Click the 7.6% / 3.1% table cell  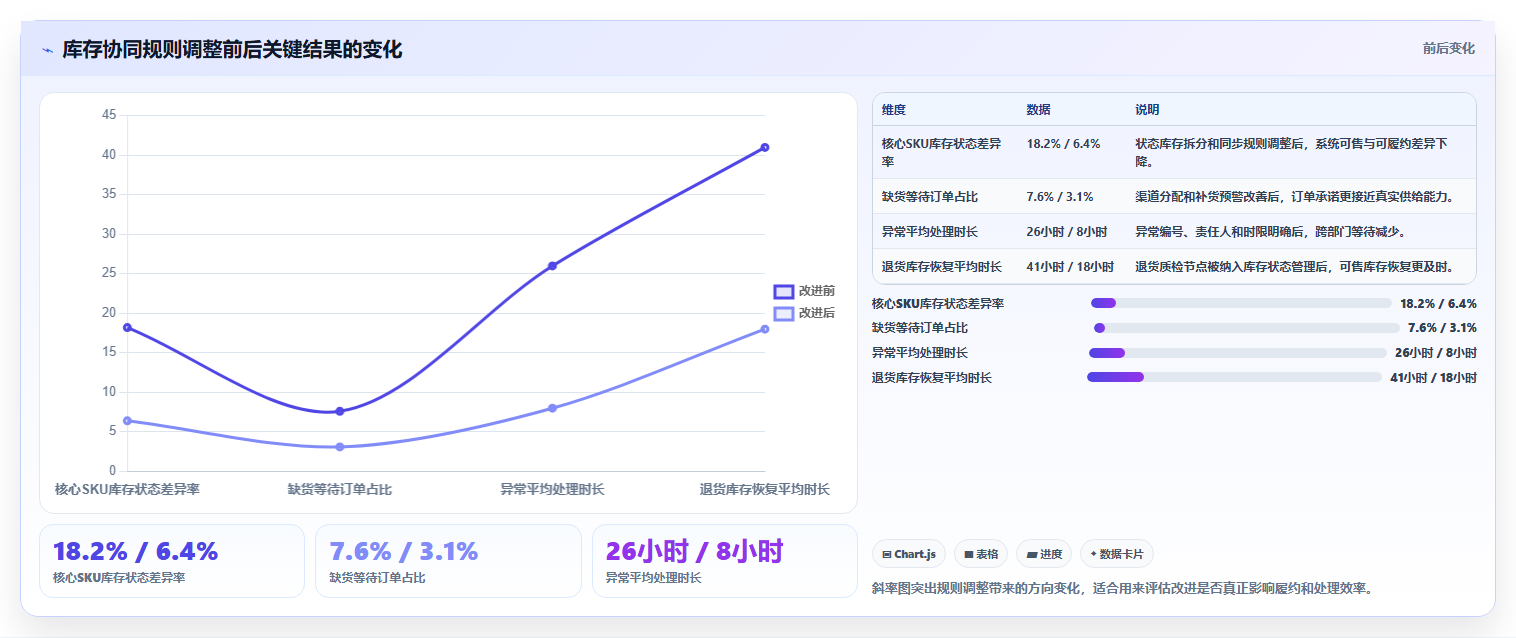(x=1059, y=196)
